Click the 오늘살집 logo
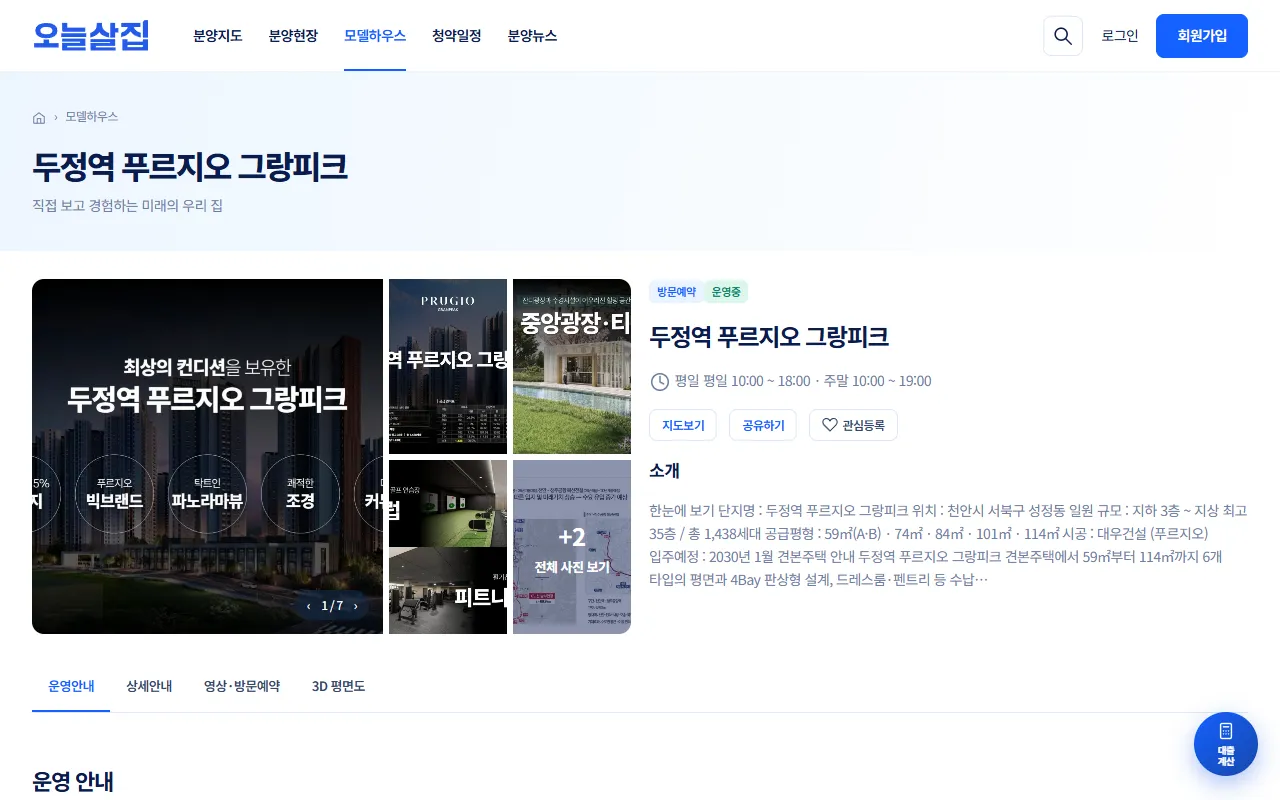The width and height of the screenshot is (1280, 800). pyautogui.click(x=91, y=36)
